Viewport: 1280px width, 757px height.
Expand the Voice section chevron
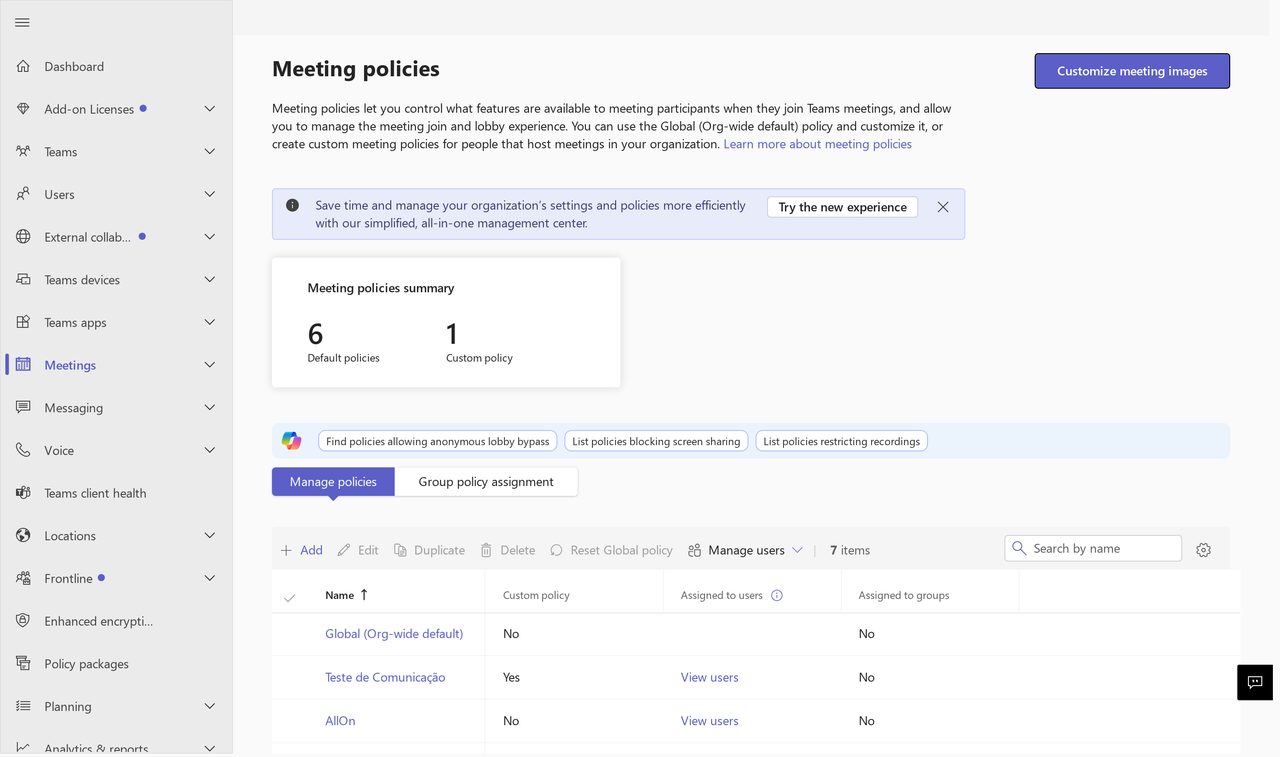pos(210,450)
